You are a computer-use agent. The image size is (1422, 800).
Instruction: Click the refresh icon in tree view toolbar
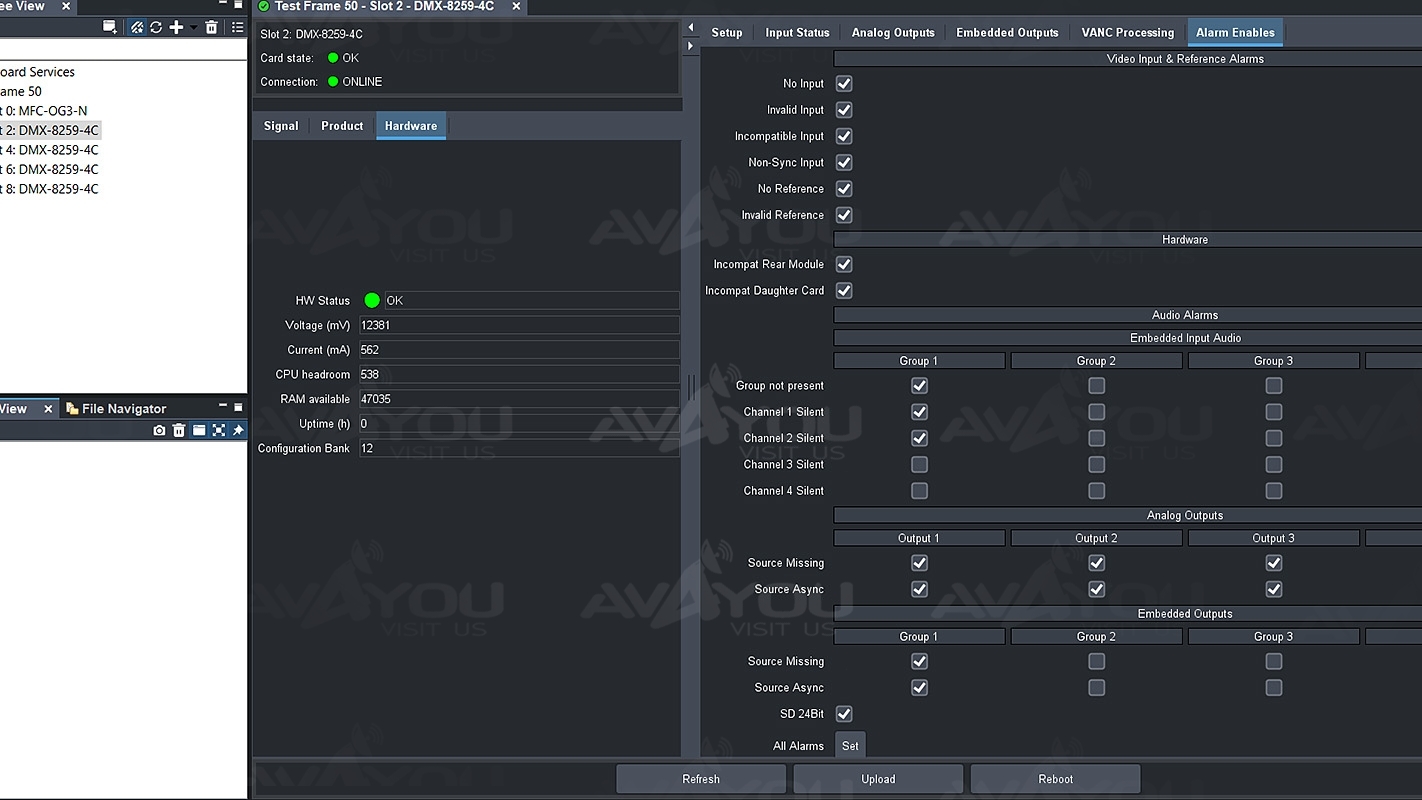click(156, 27)
